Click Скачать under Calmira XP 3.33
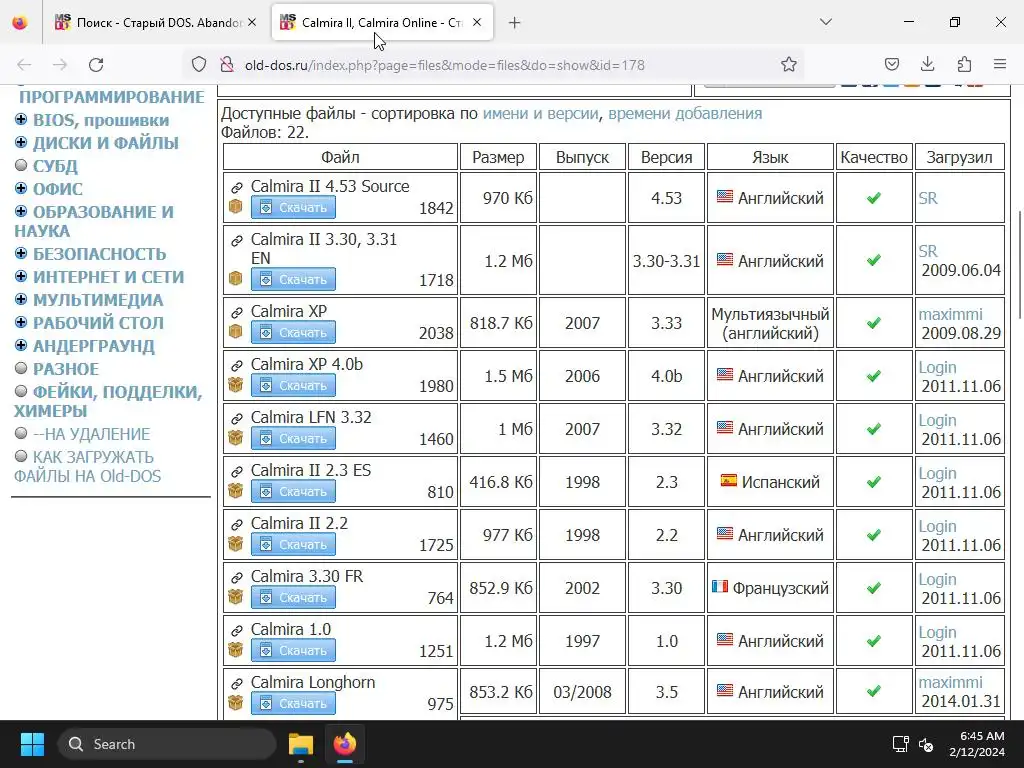The height and width of the screenshot is (768, 1024). [293, 332]
